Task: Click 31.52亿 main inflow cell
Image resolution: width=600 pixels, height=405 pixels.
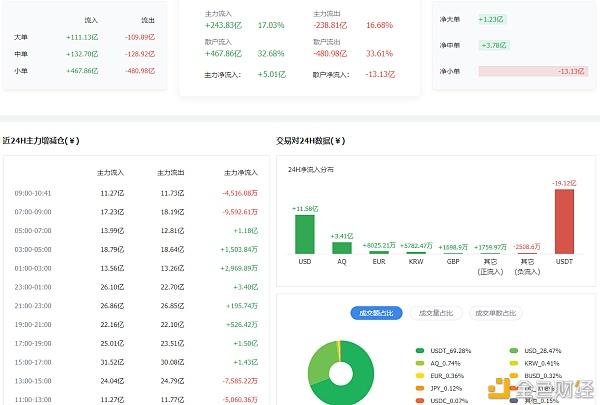Action: 112,362
